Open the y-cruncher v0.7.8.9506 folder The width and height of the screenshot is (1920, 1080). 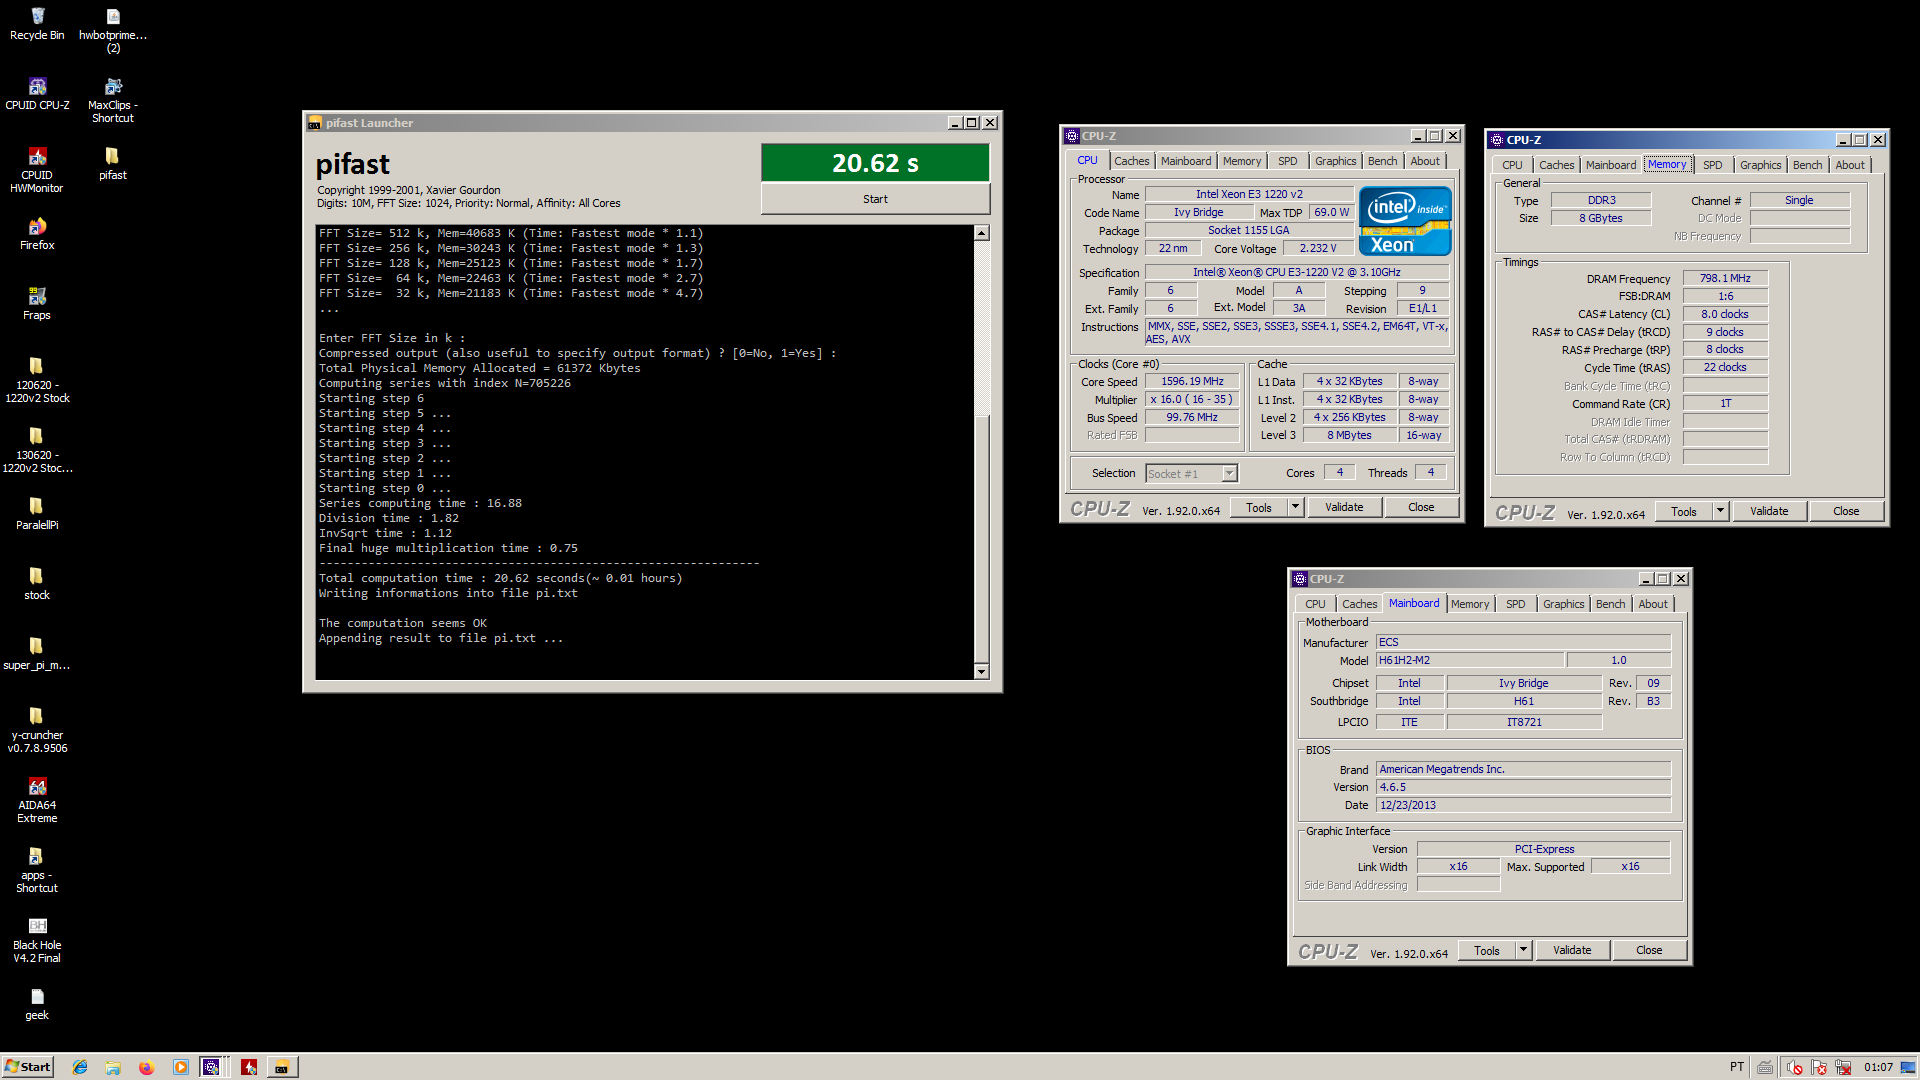[x=37, y=730]
